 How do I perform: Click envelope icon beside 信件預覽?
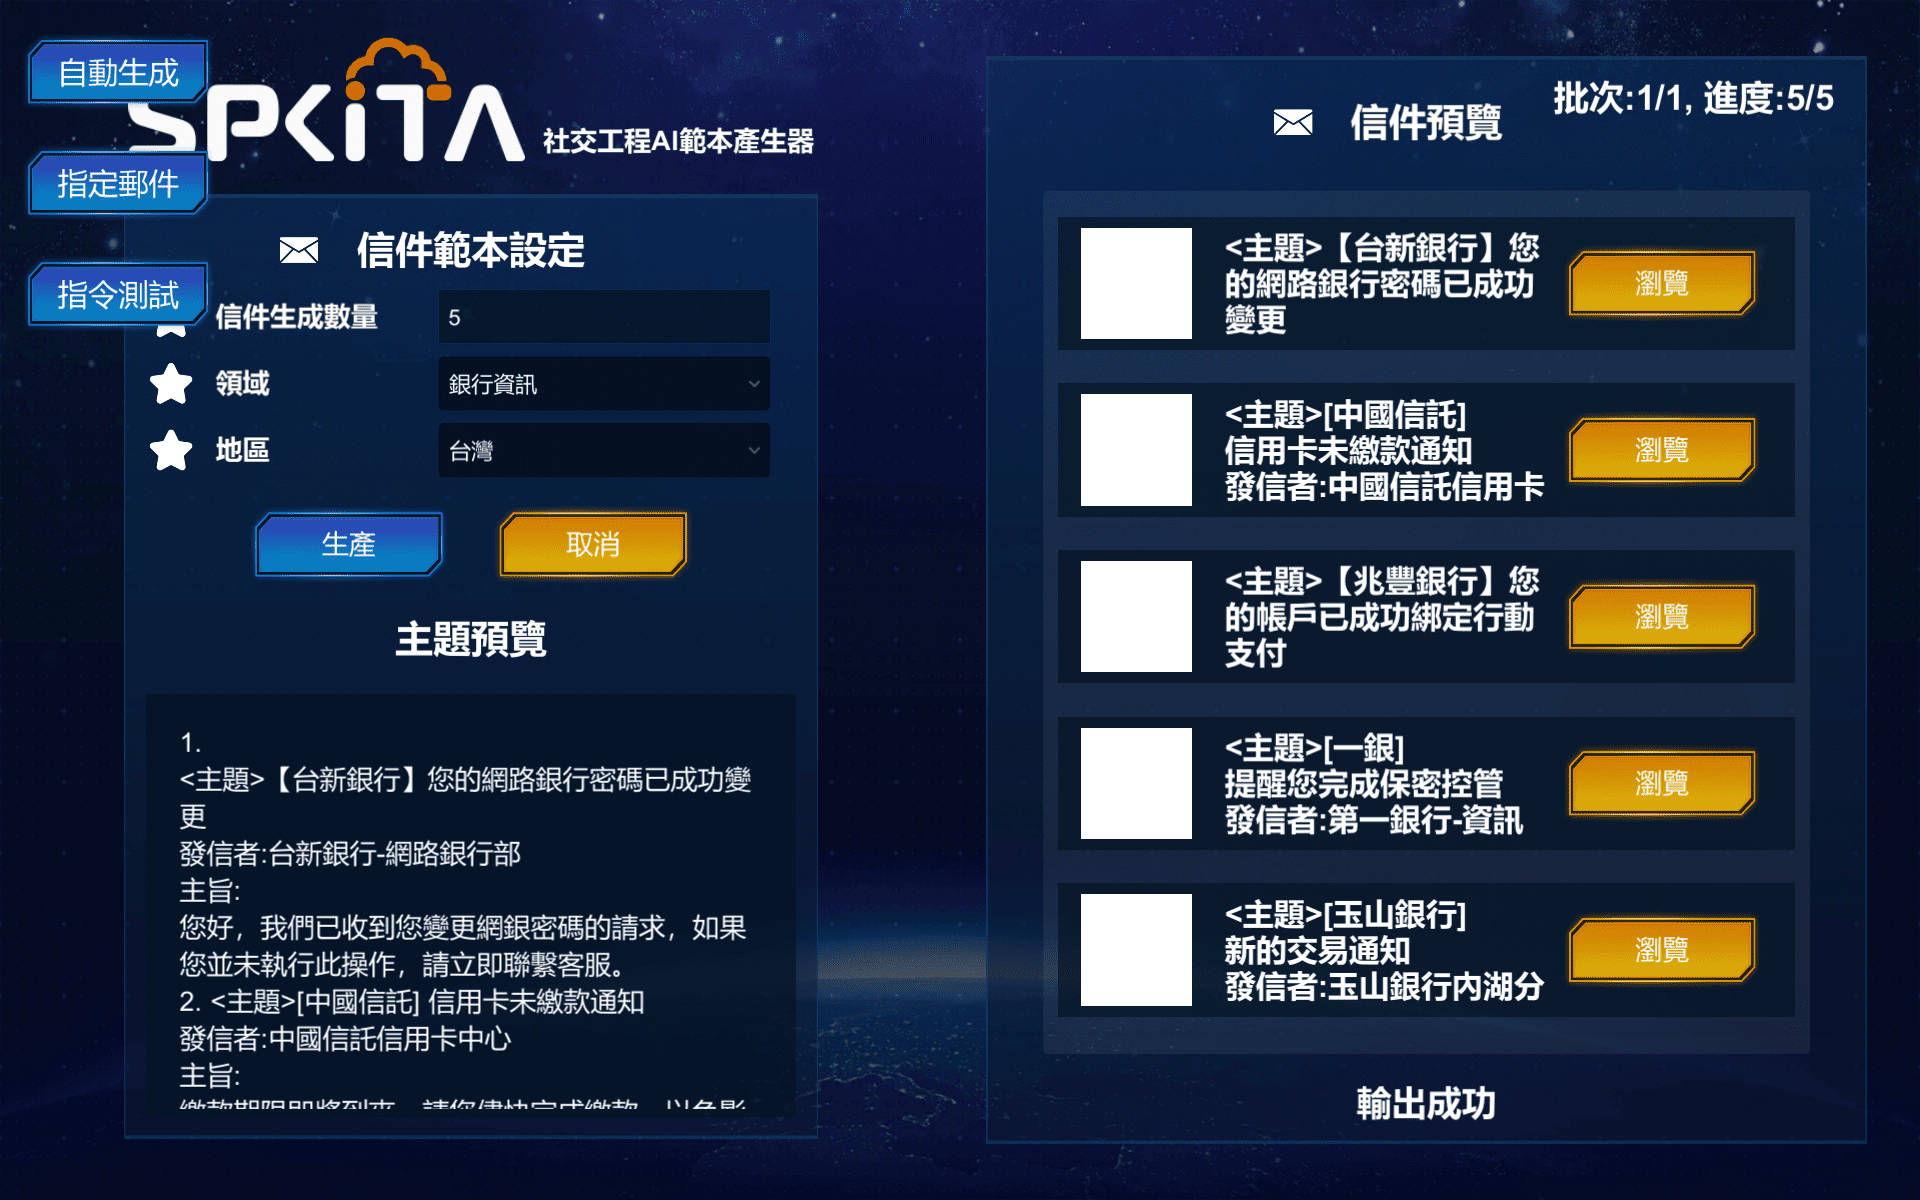coord(1293,123)
